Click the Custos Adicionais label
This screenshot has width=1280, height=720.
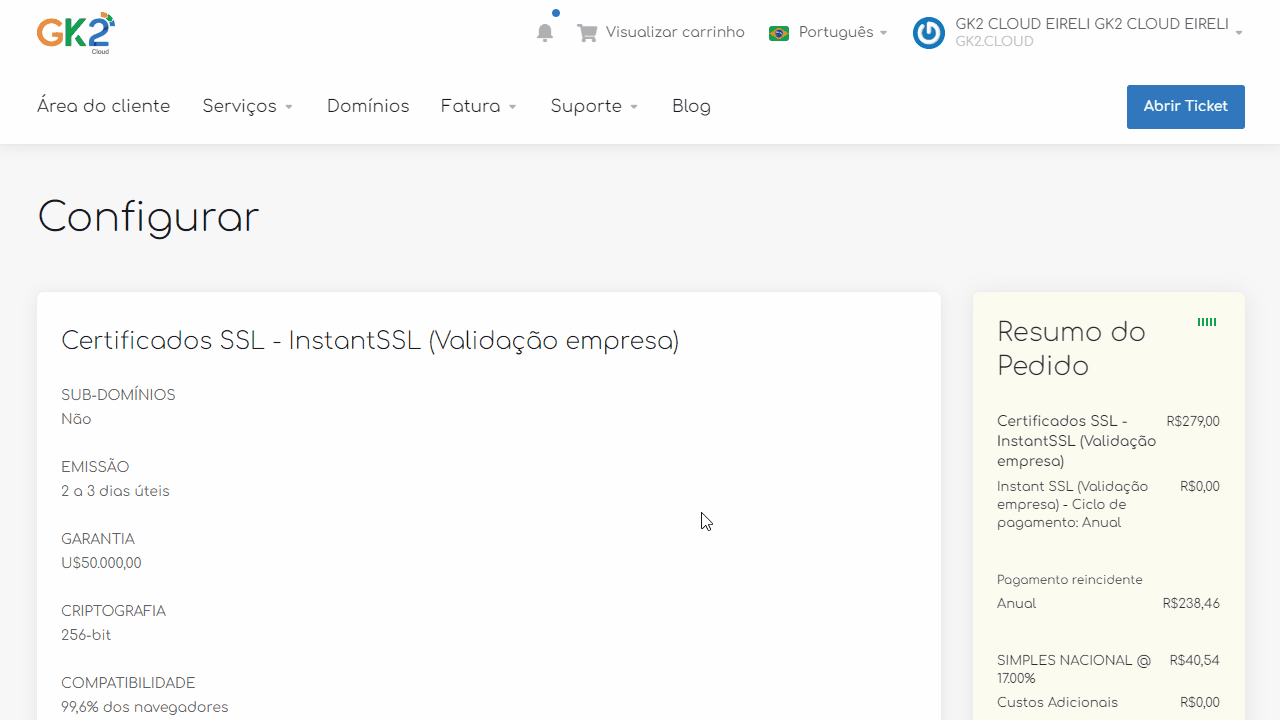point(1057,702)
